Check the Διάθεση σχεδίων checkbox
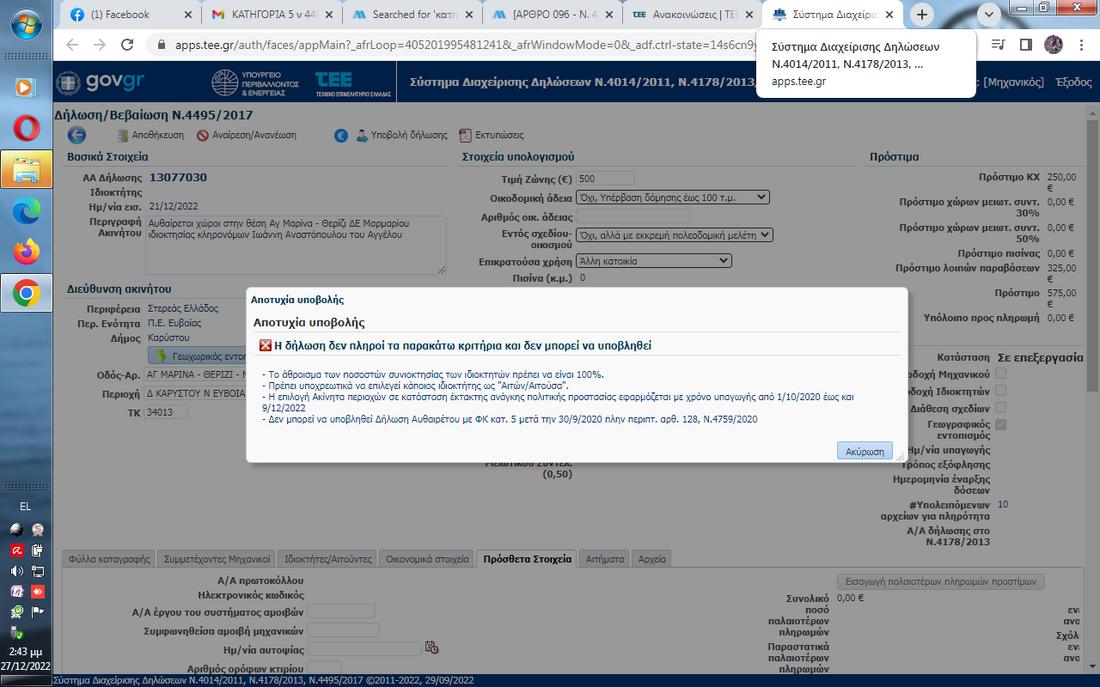Screen dimensions: 1100x687 [x=1001, y=408]
